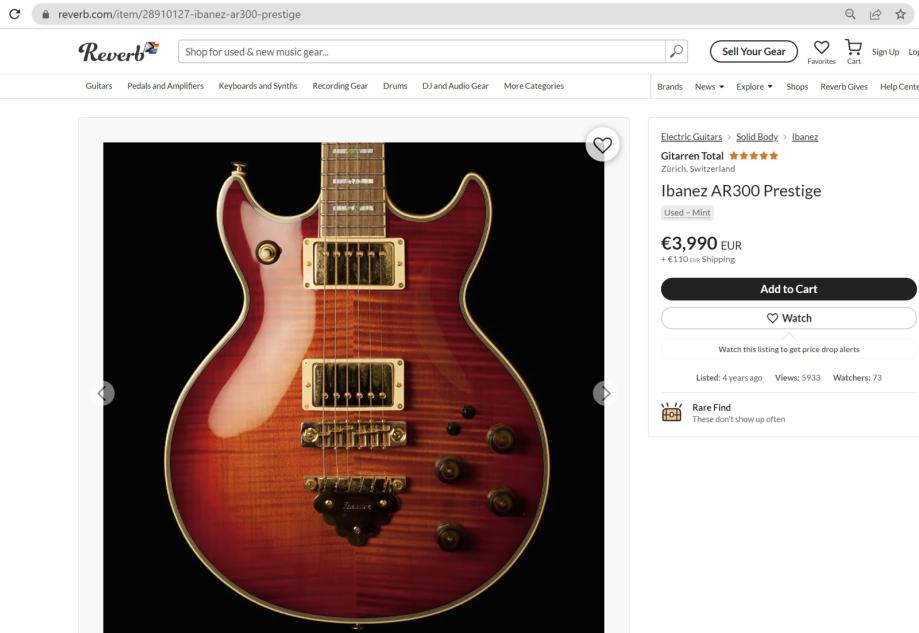Expand the Explore dropdown menu
The width and height of the screenshot is (919, 633).
click(x=754, y=86)
